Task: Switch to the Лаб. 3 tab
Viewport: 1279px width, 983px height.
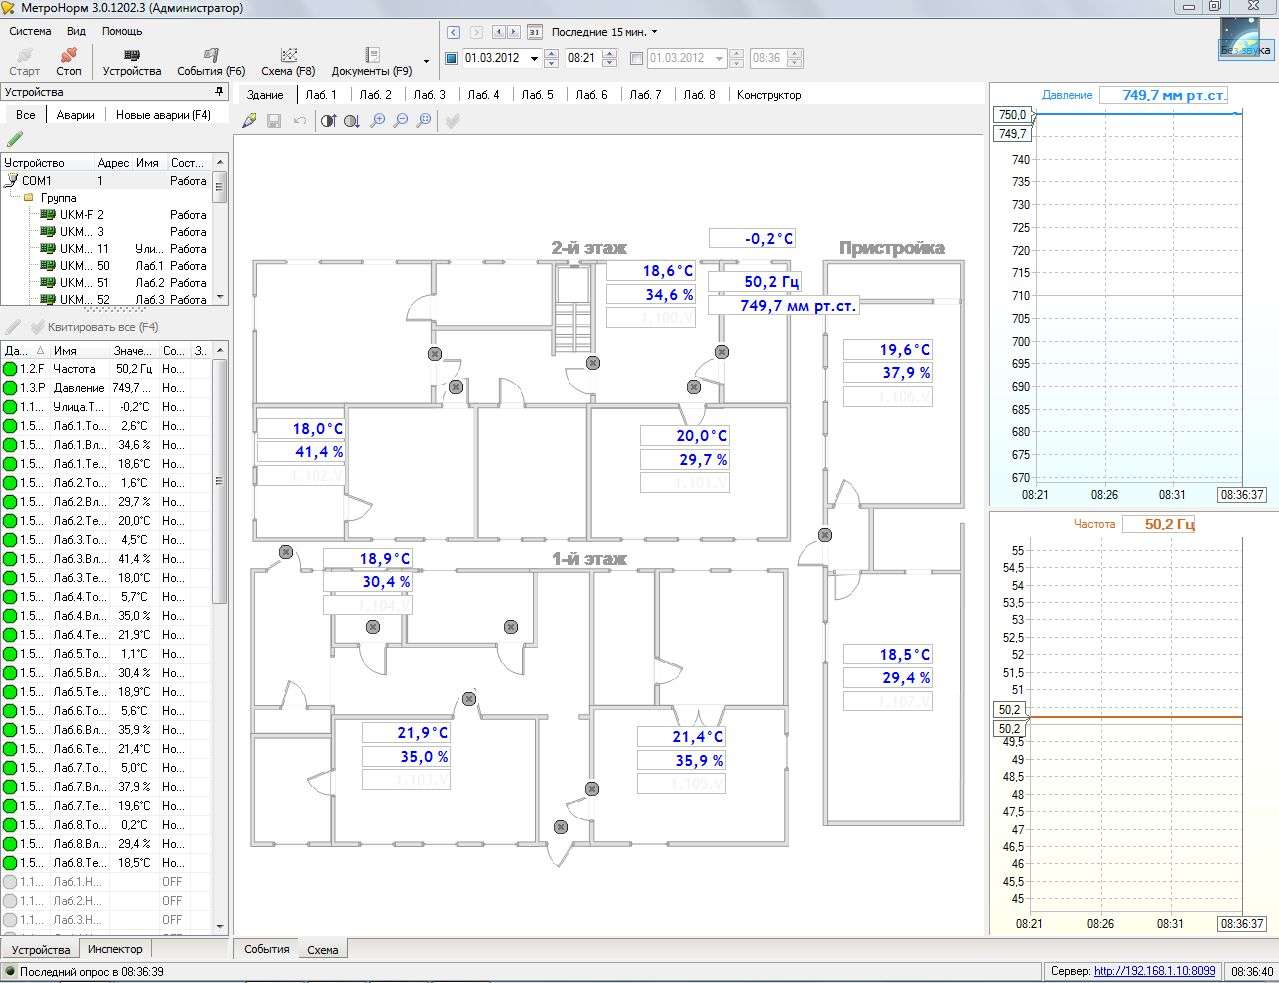Action: (x=429, y=95)
